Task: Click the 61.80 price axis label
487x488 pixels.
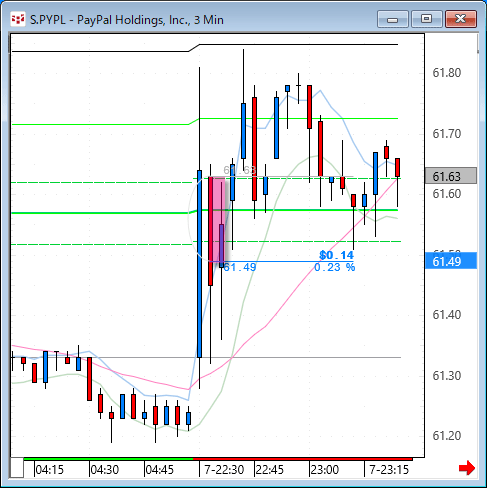Action: [447, 73]
